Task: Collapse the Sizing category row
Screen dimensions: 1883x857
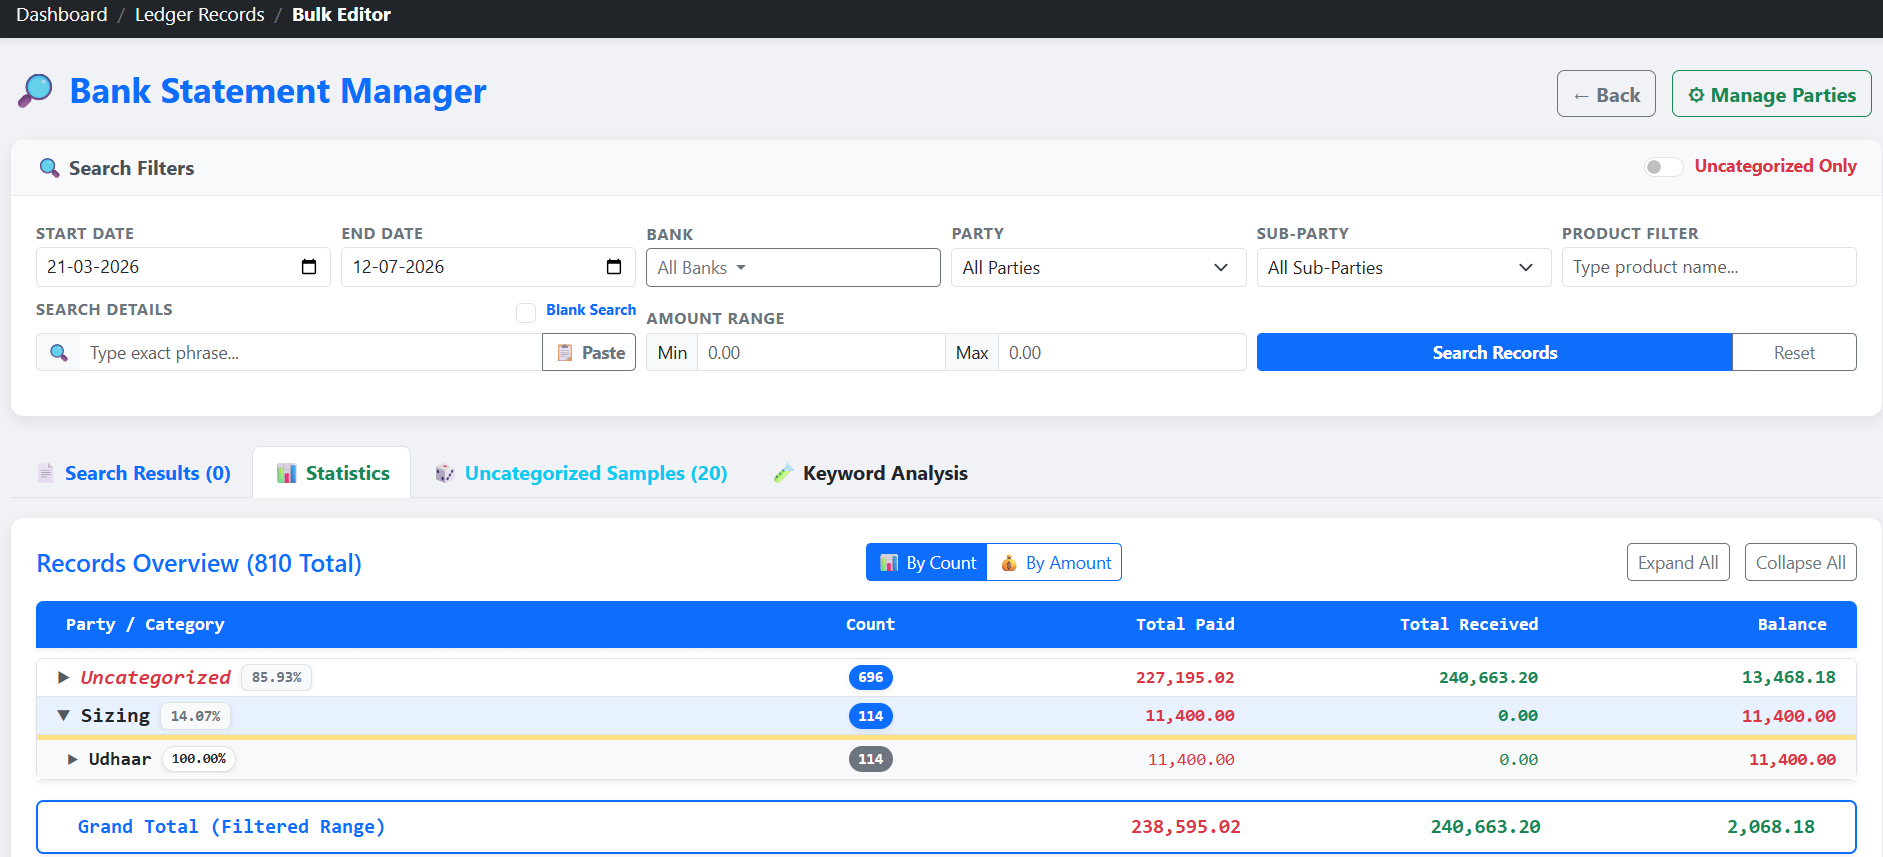Action: click(63, 716)
